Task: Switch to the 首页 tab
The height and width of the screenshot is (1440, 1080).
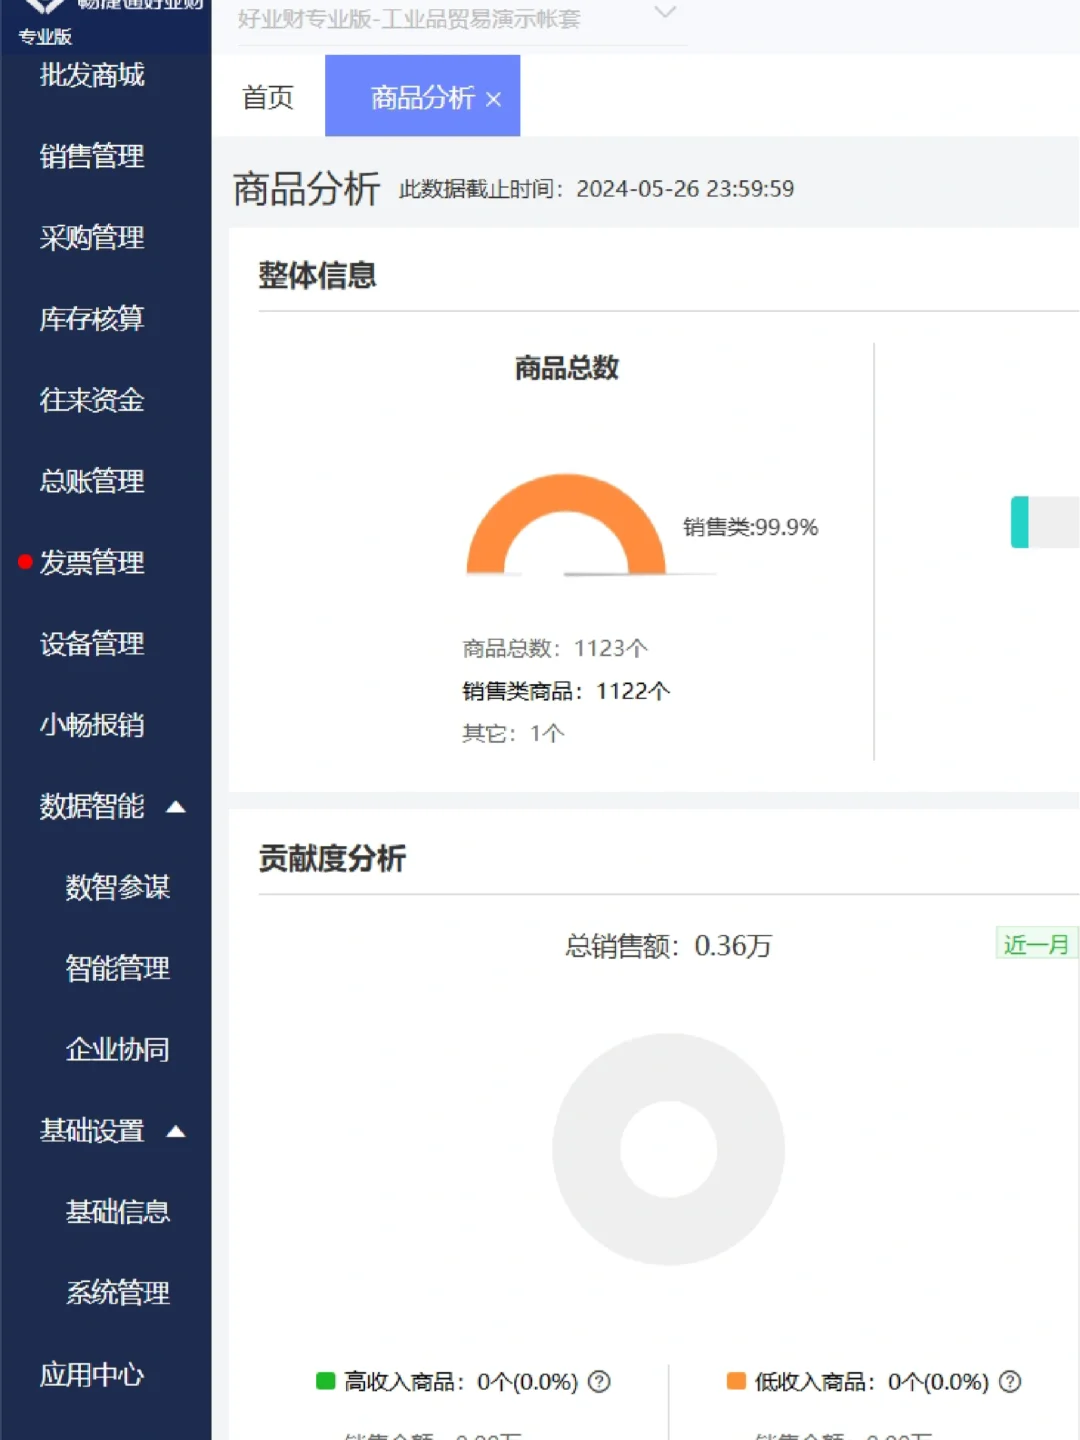Action: tap(266, 96)
